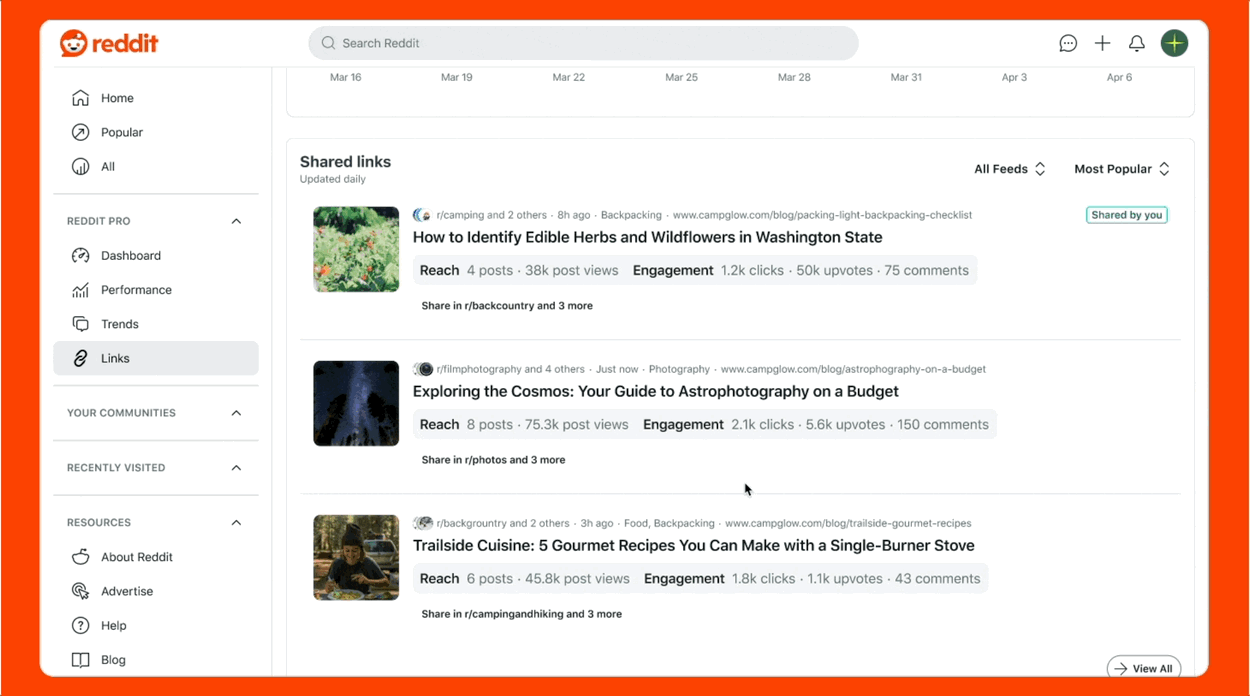The width and height of the screenshot is (1250, 696).
Task: Click the Blog book icon
Action: click(81, 660)
